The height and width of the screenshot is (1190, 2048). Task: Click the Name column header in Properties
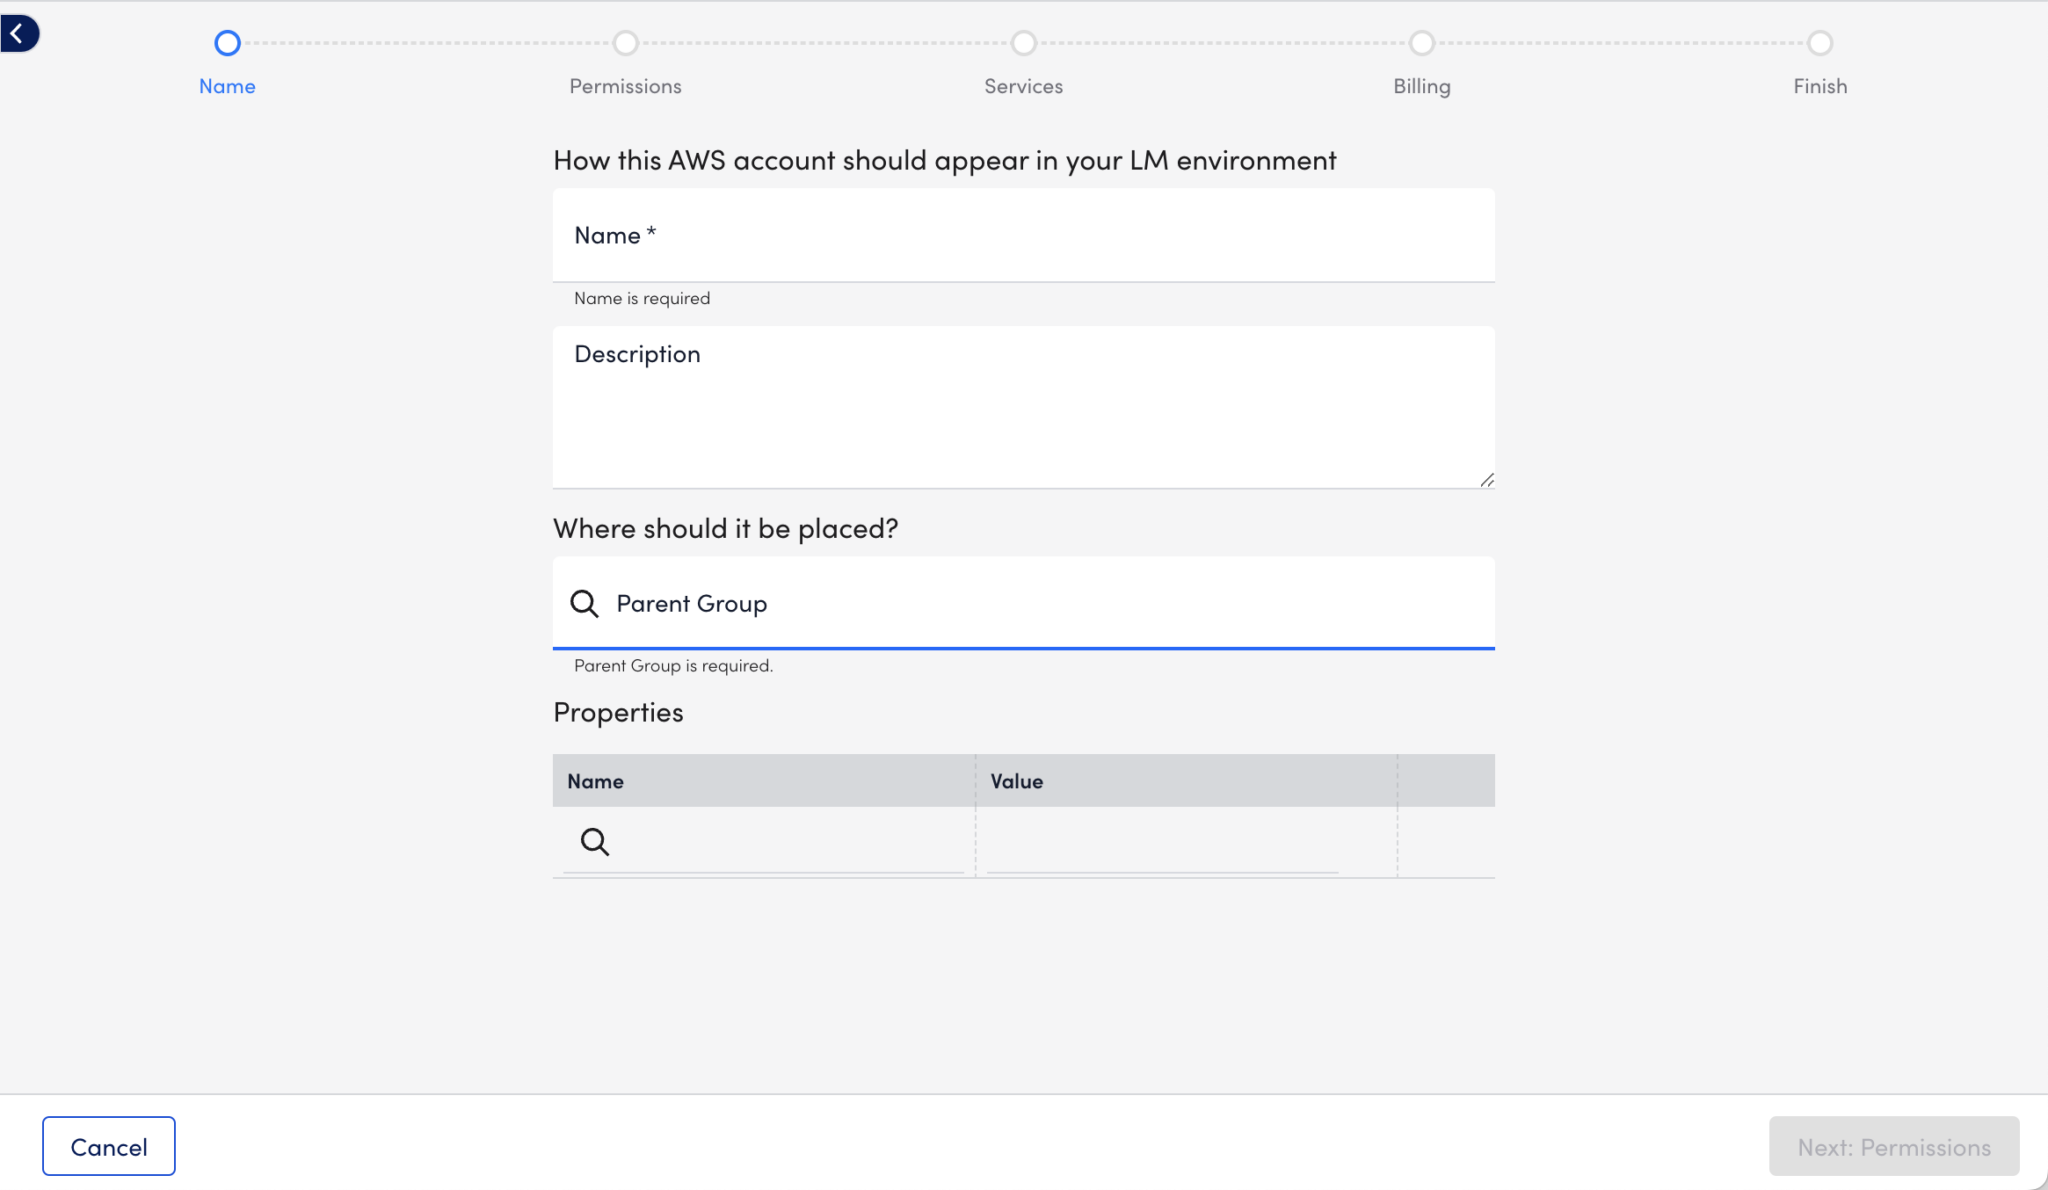tap(595, 780)
